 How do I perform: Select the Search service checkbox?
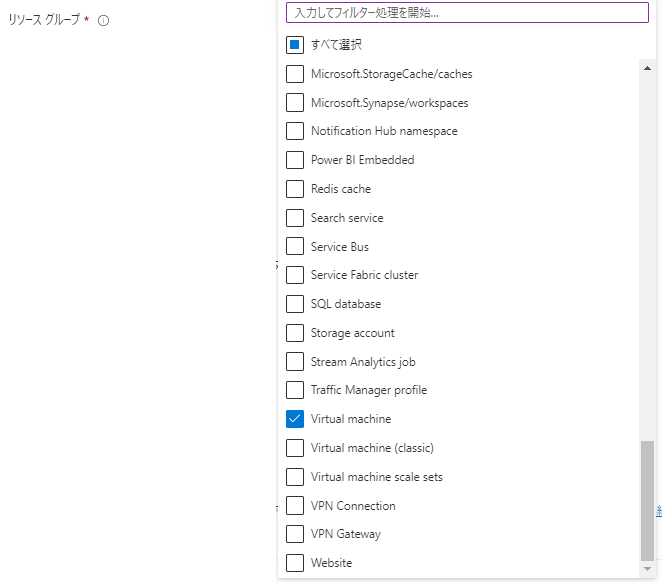point(295,218)
